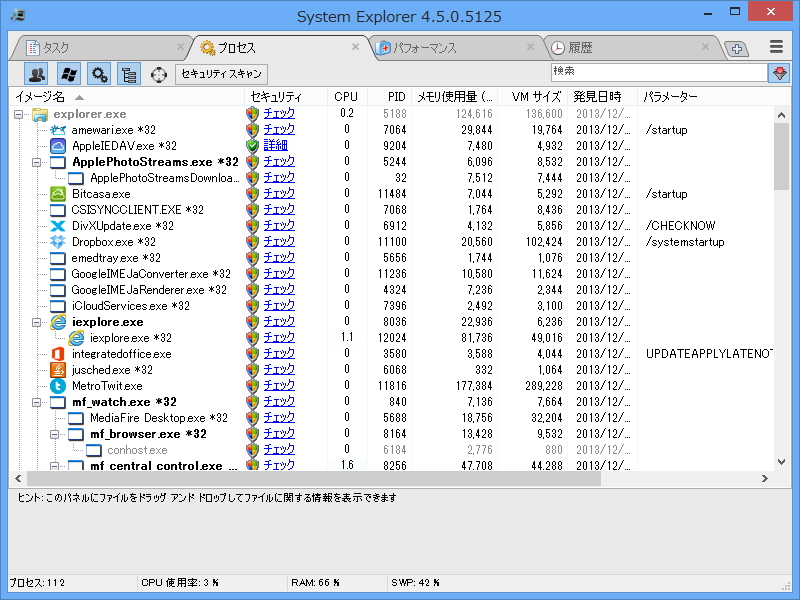Image resolution: width=800 pixels, height=600 pixels.
Task: Click the Dropbox.exe process icon
Action: point(56,241)
